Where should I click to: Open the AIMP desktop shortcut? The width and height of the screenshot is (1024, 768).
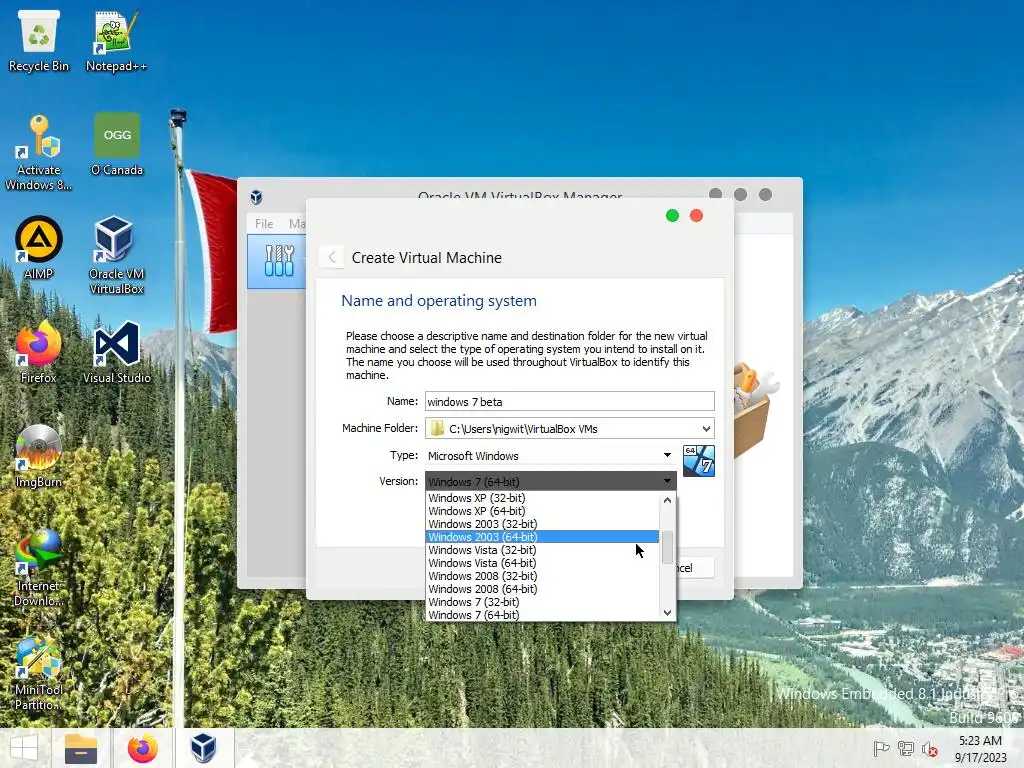pyautogui.click(x=39, y=248)
